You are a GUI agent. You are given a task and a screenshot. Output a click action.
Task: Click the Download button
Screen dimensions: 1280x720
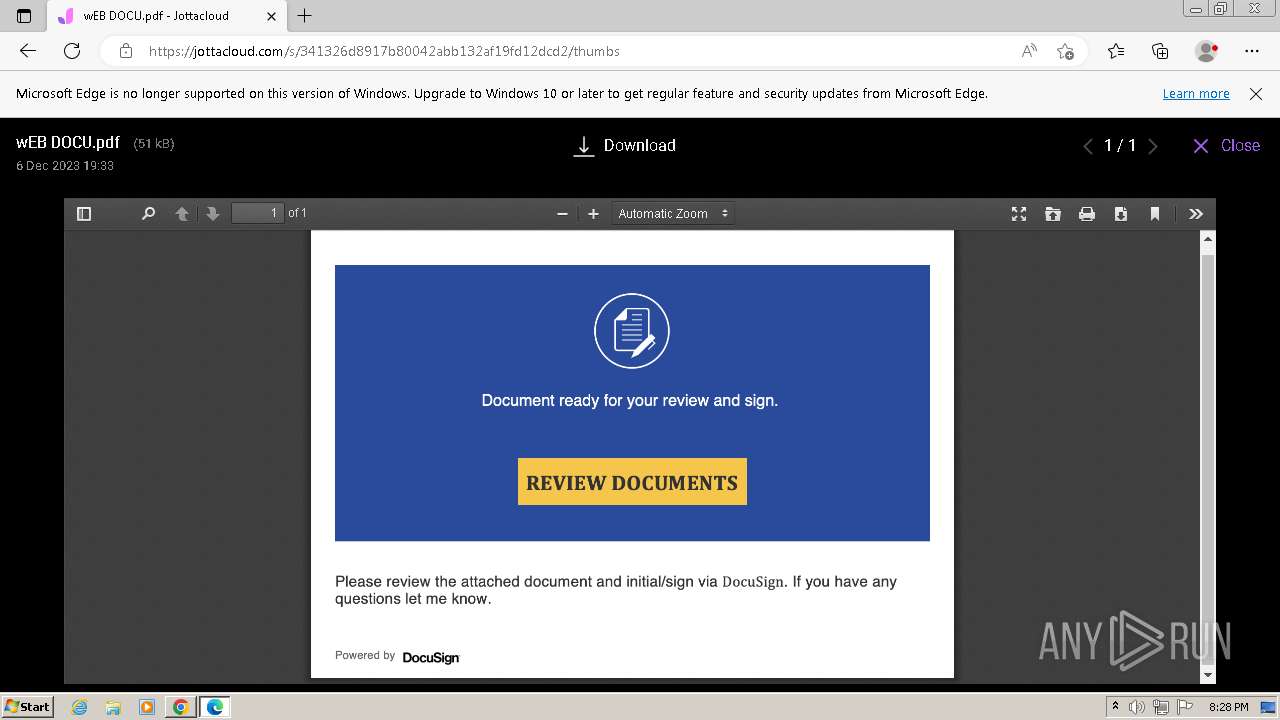(625, 146)
